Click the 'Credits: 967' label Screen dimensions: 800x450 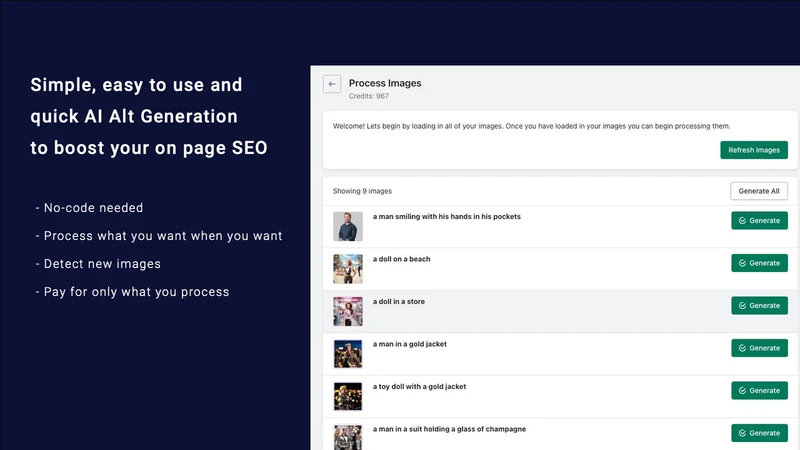[368, 96]
